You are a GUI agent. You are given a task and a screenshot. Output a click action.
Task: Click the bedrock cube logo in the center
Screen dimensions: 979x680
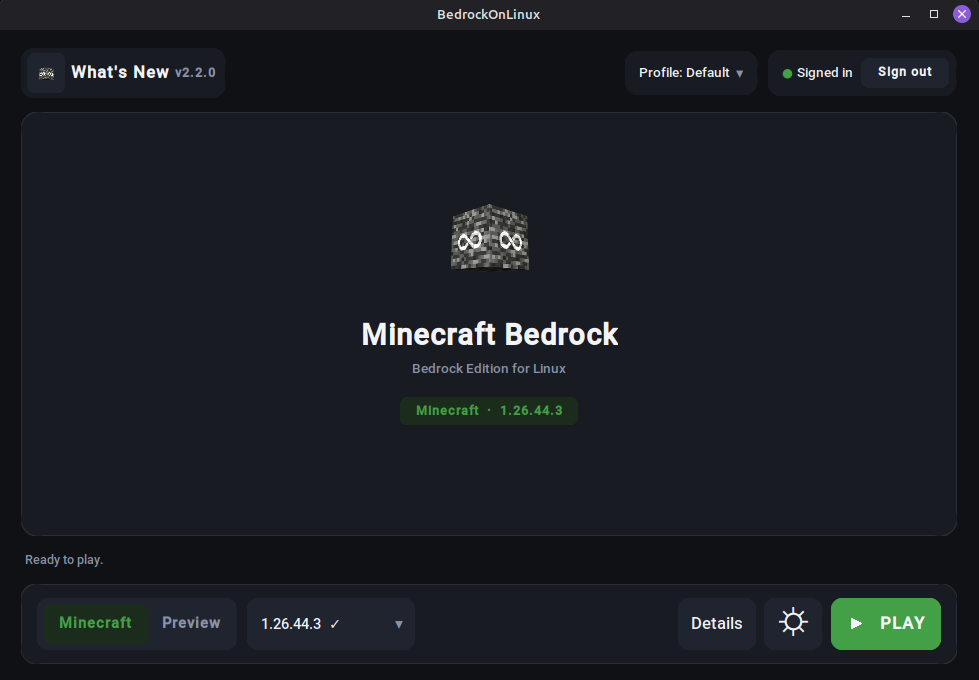pyautogui.click(x=490, y=237)
